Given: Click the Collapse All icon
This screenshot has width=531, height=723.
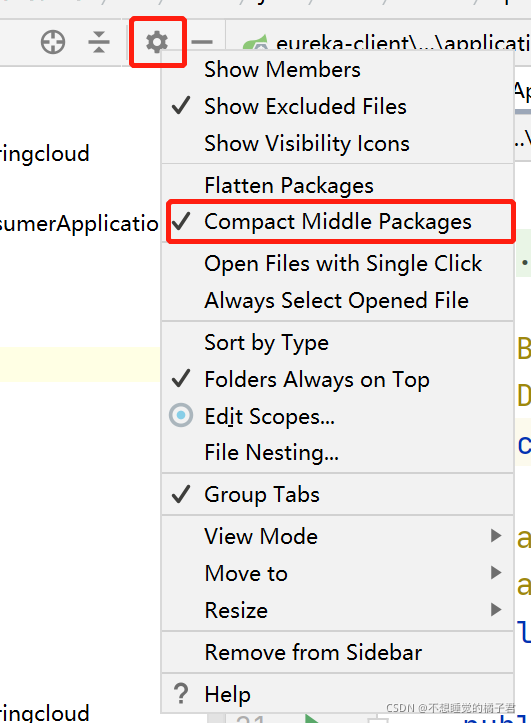Looking at the screenshot, I should [x=99, y=42].
